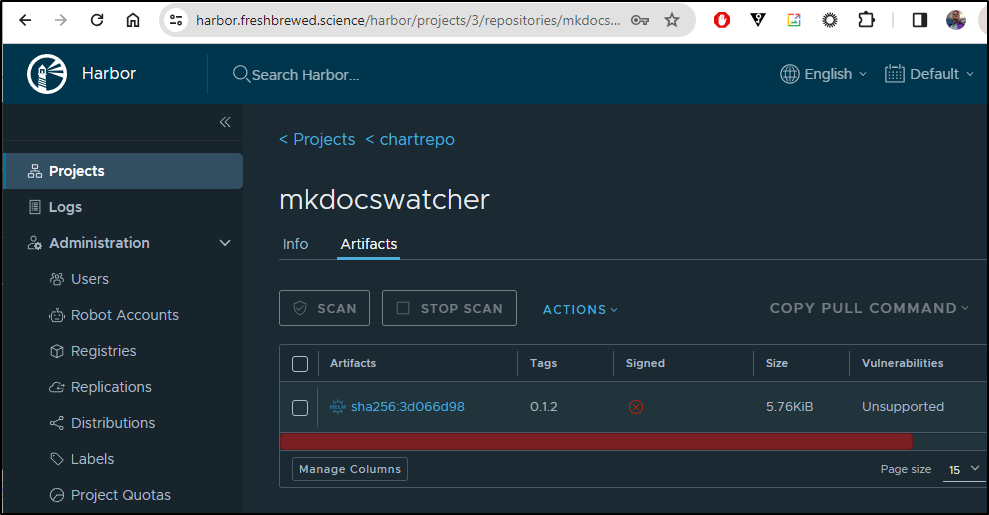Switch to the Info tab

(295, 244)
